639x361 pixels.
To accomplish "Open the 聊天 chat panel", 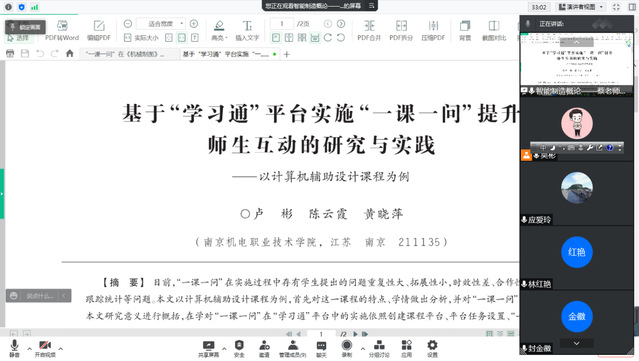I will (322, 349).
